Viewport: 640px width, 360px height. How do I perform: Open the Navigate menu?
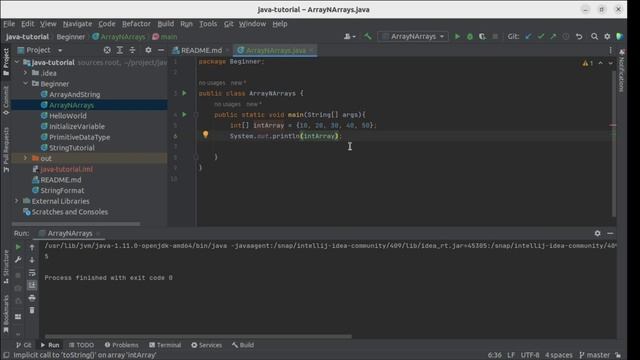point(77,24)
